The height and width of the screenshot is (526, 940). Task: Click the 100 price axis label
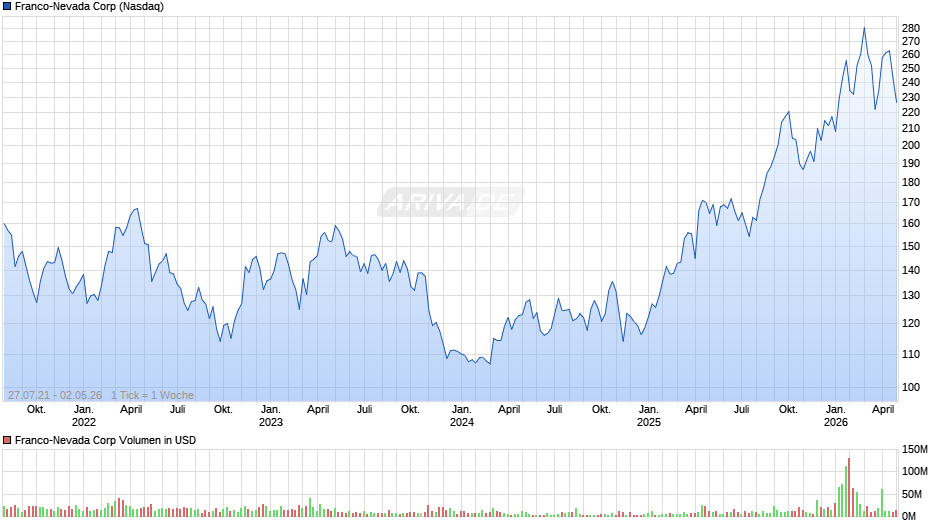click(x=911, y=387)
